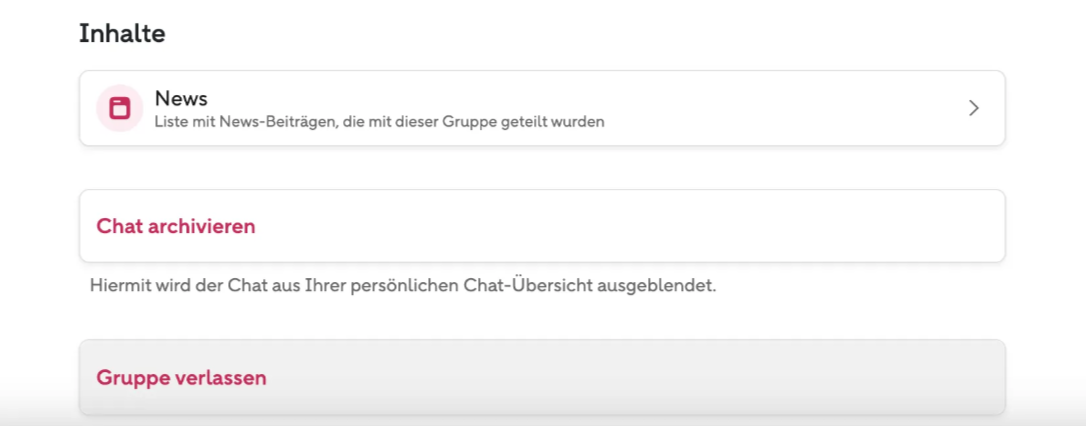The image size is (1086, 426).
Task: Click the chevron arrow in News row
Action: click(974, 108)
